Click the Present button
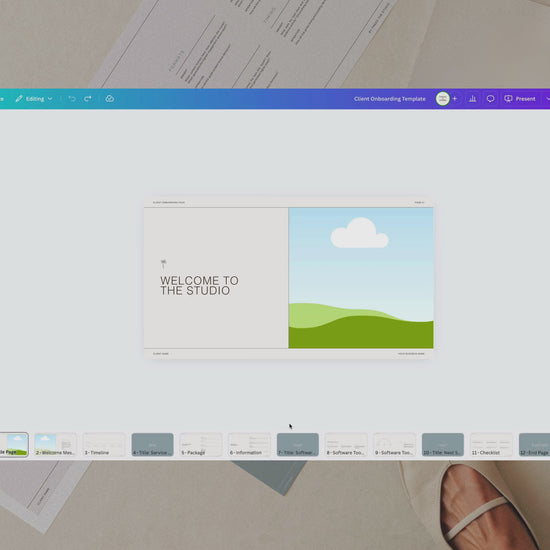Screen dimensions: 550x550 click(520, 99)
